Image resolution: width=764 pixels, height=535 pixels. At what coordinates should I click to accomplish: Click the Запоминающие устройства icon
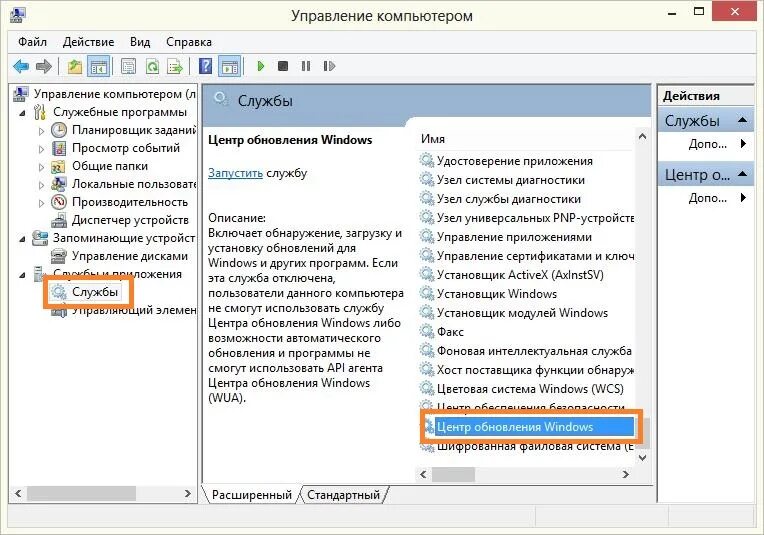tap(40, 238)
